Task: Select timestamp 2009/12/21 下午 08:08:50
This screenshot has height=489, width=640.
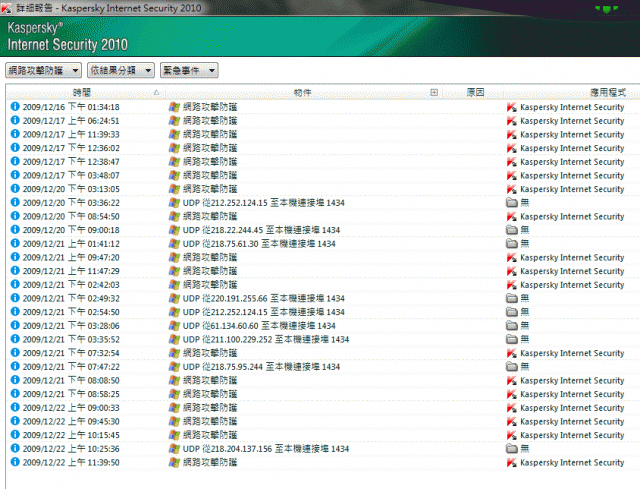Action: [71, 380]
